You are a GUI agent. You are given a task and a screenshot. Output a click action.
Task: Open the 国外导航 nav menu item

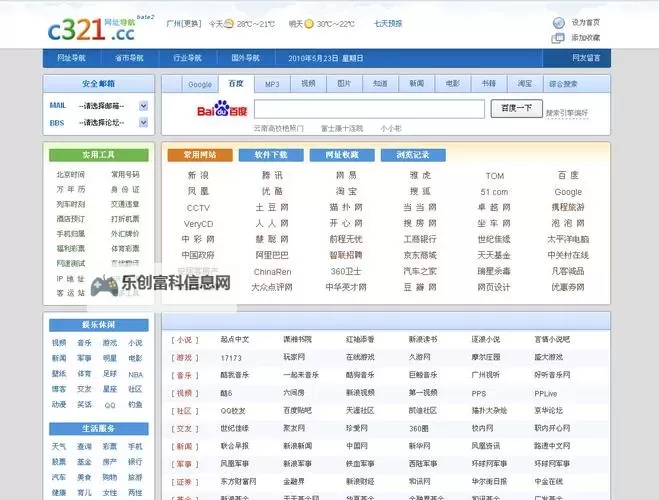245,58
